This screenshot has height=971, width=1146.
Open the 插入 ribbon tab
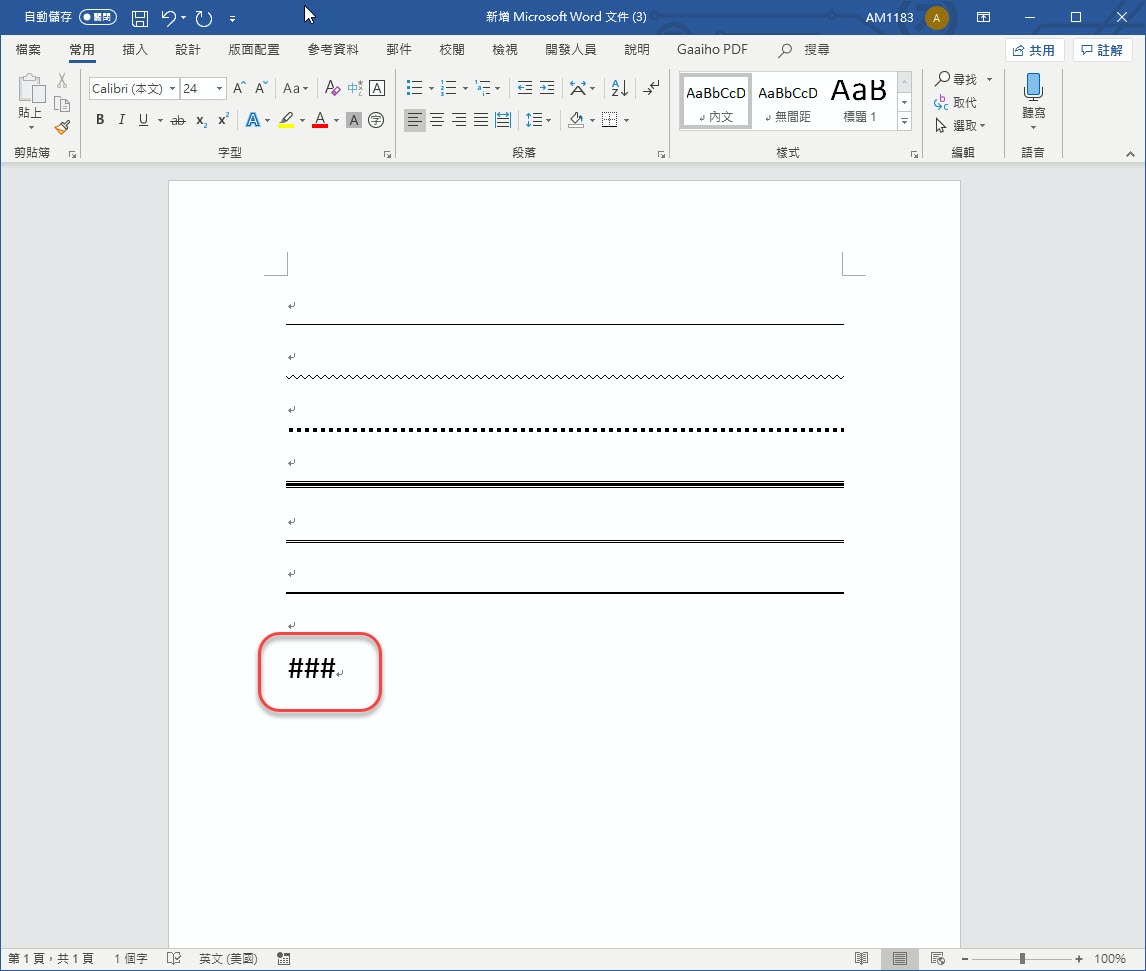(x=134, y=50)
